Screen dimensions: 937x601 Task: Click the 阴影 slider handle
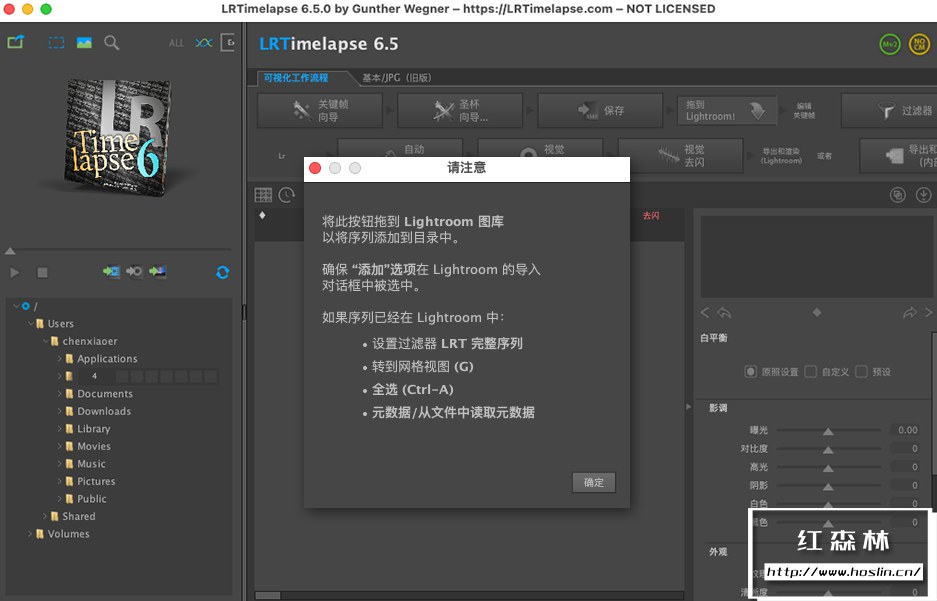[828, 486]
